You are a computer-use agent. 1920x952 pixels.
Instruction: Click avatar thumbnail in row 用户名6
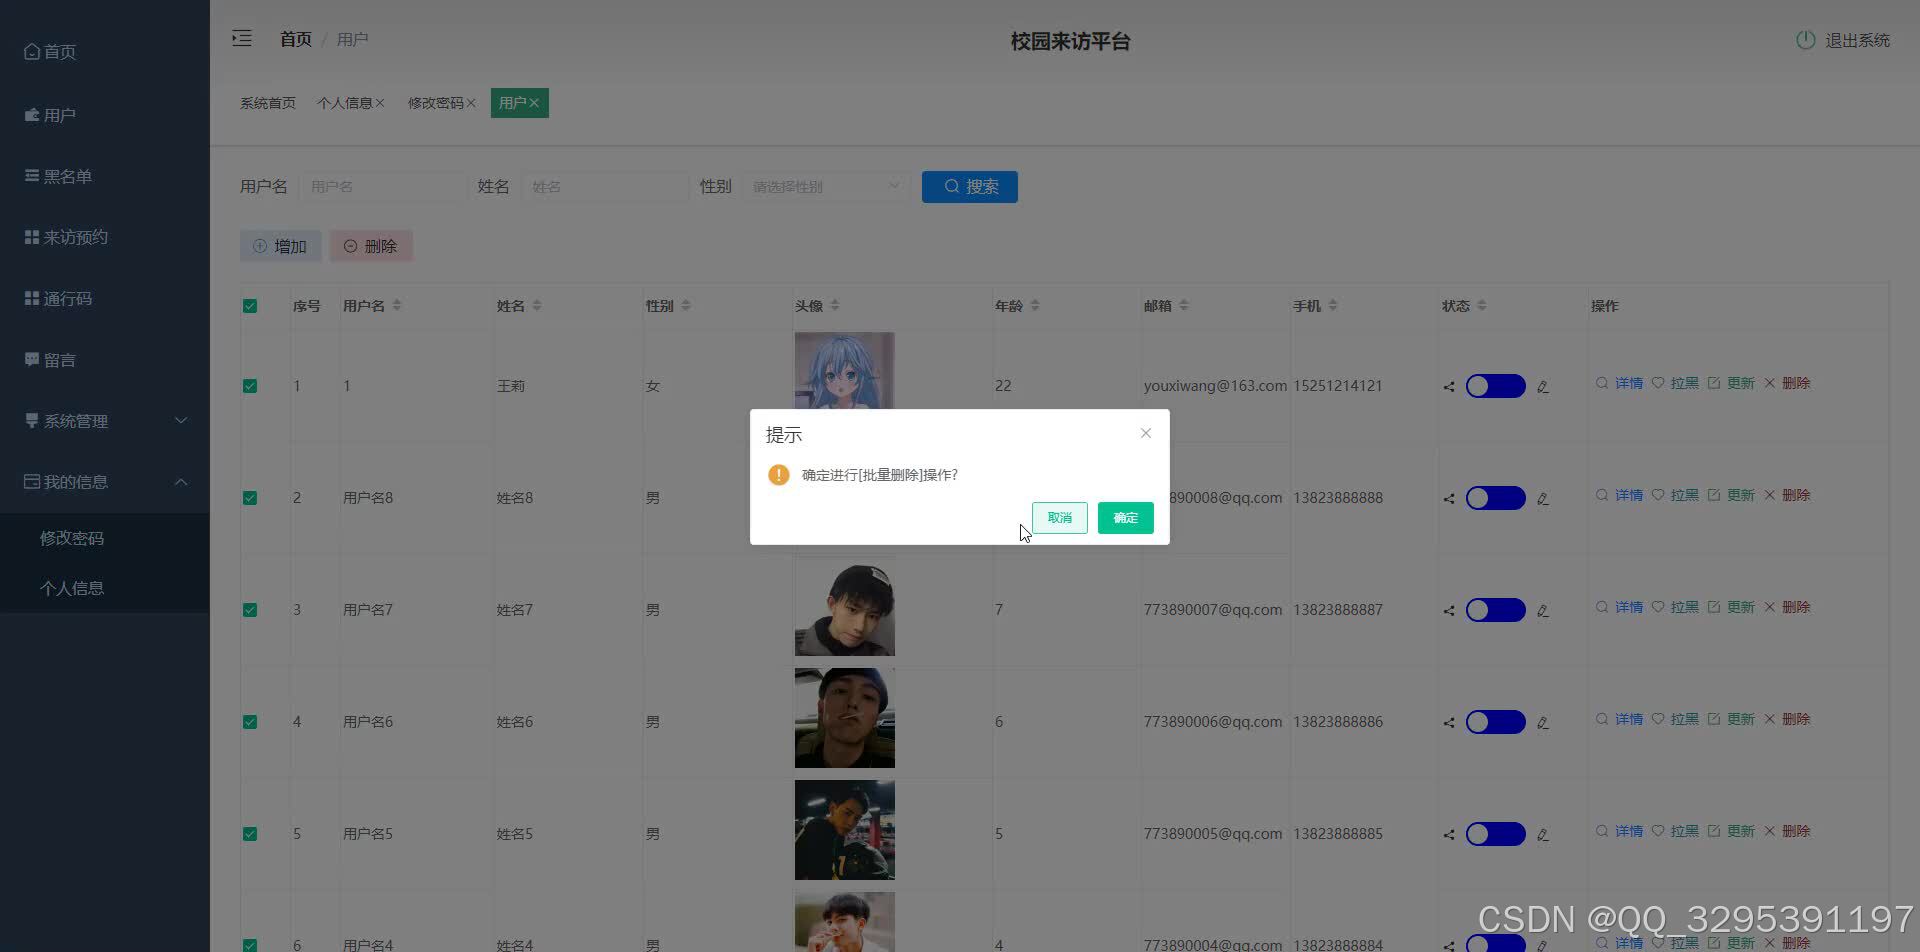tap(844, 718)
